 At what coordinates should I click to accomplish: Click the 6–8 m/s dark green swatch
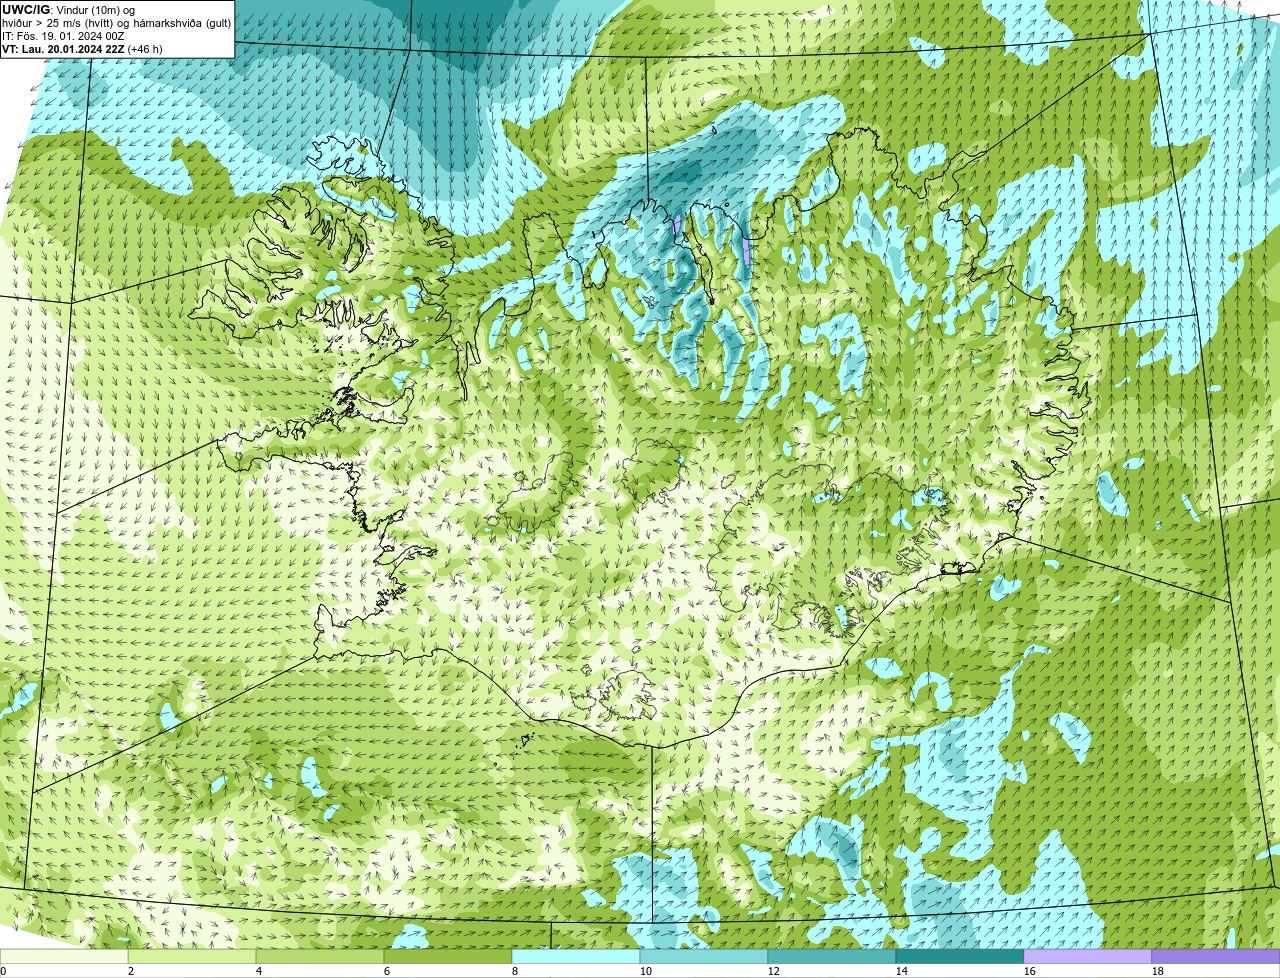coord(448,957)
